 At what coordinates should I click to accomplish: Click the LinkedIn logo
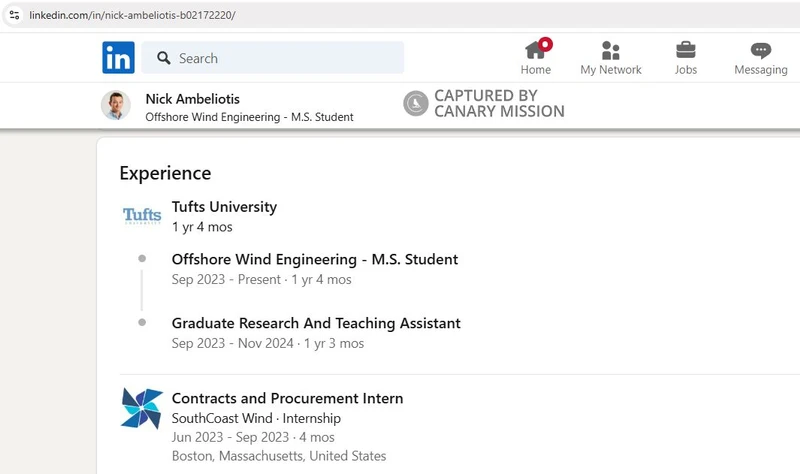coord(118,58)
